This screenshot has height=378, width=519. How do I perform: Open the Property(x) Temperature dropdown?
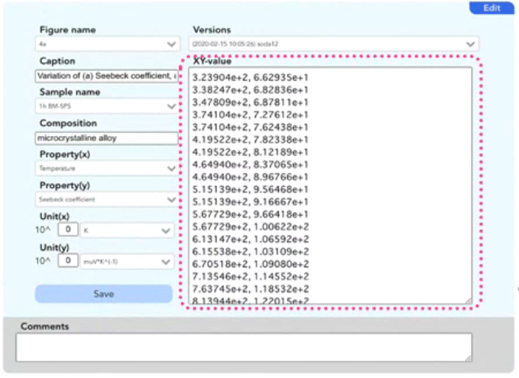(x=107, y=168)
